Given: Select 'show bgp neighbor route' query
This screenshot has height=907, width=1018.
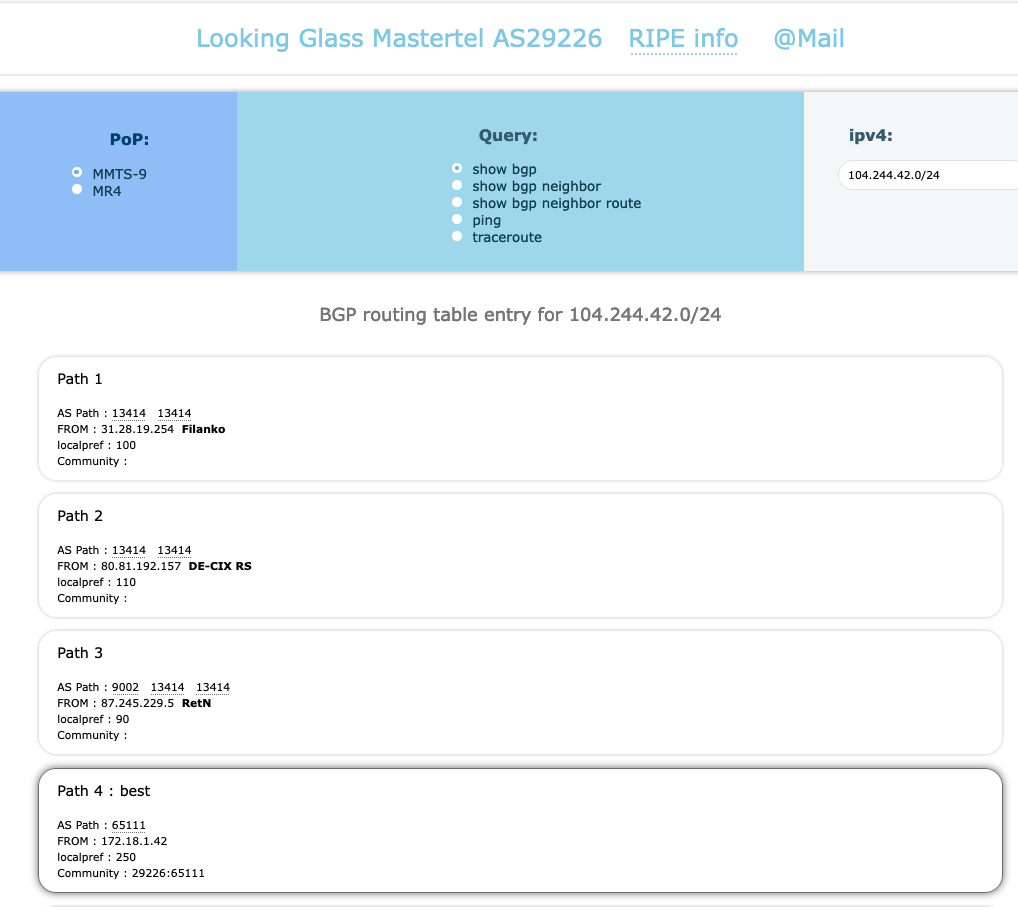Looking at the screenshot, I should (457, 203).
